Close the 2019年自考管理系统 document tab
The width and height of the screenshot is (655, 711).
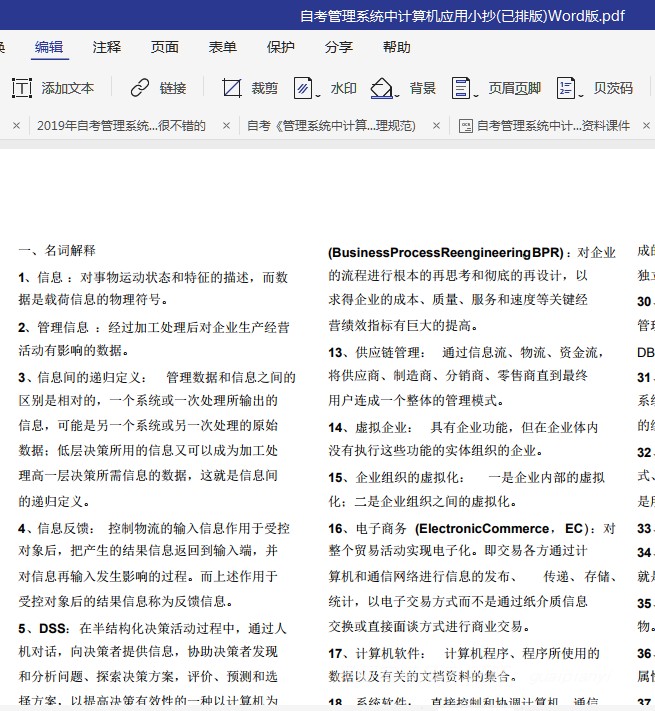tap(227, 126)
